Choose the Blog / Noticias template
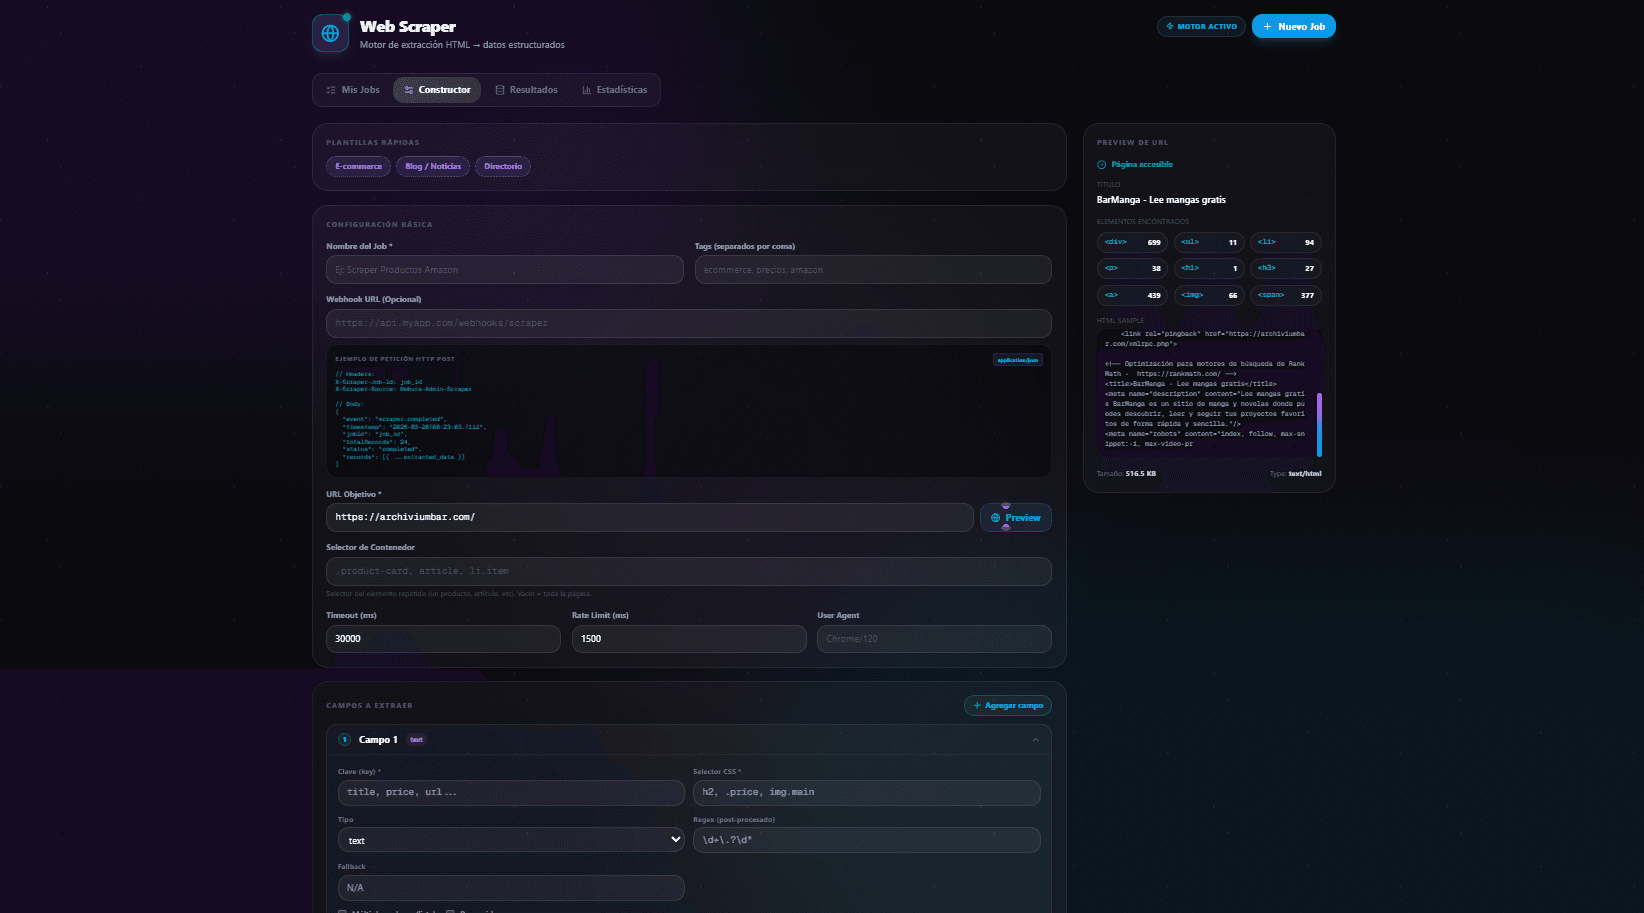Viewport: 1644px width, 913px height. [433, 167]
